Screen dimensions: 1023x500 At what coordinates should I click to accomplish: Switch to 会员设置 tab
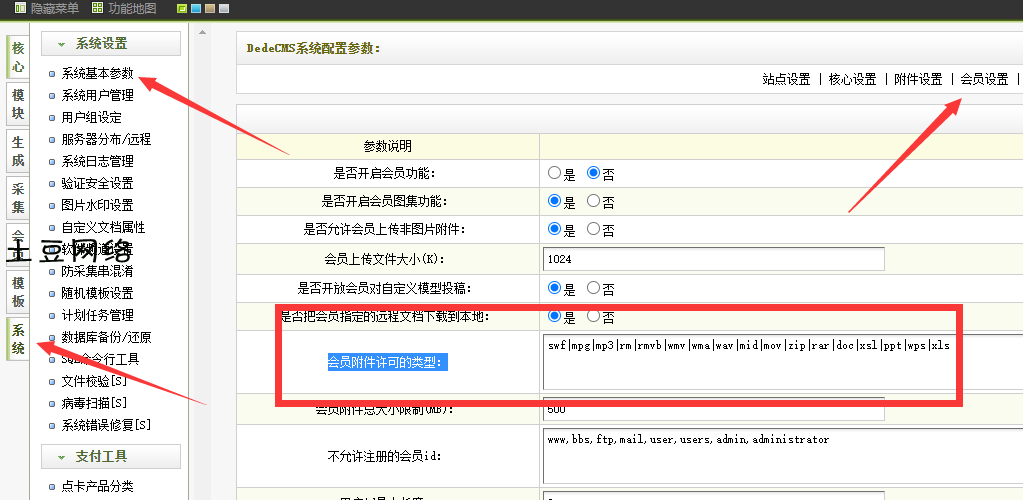tap(985, 80)
